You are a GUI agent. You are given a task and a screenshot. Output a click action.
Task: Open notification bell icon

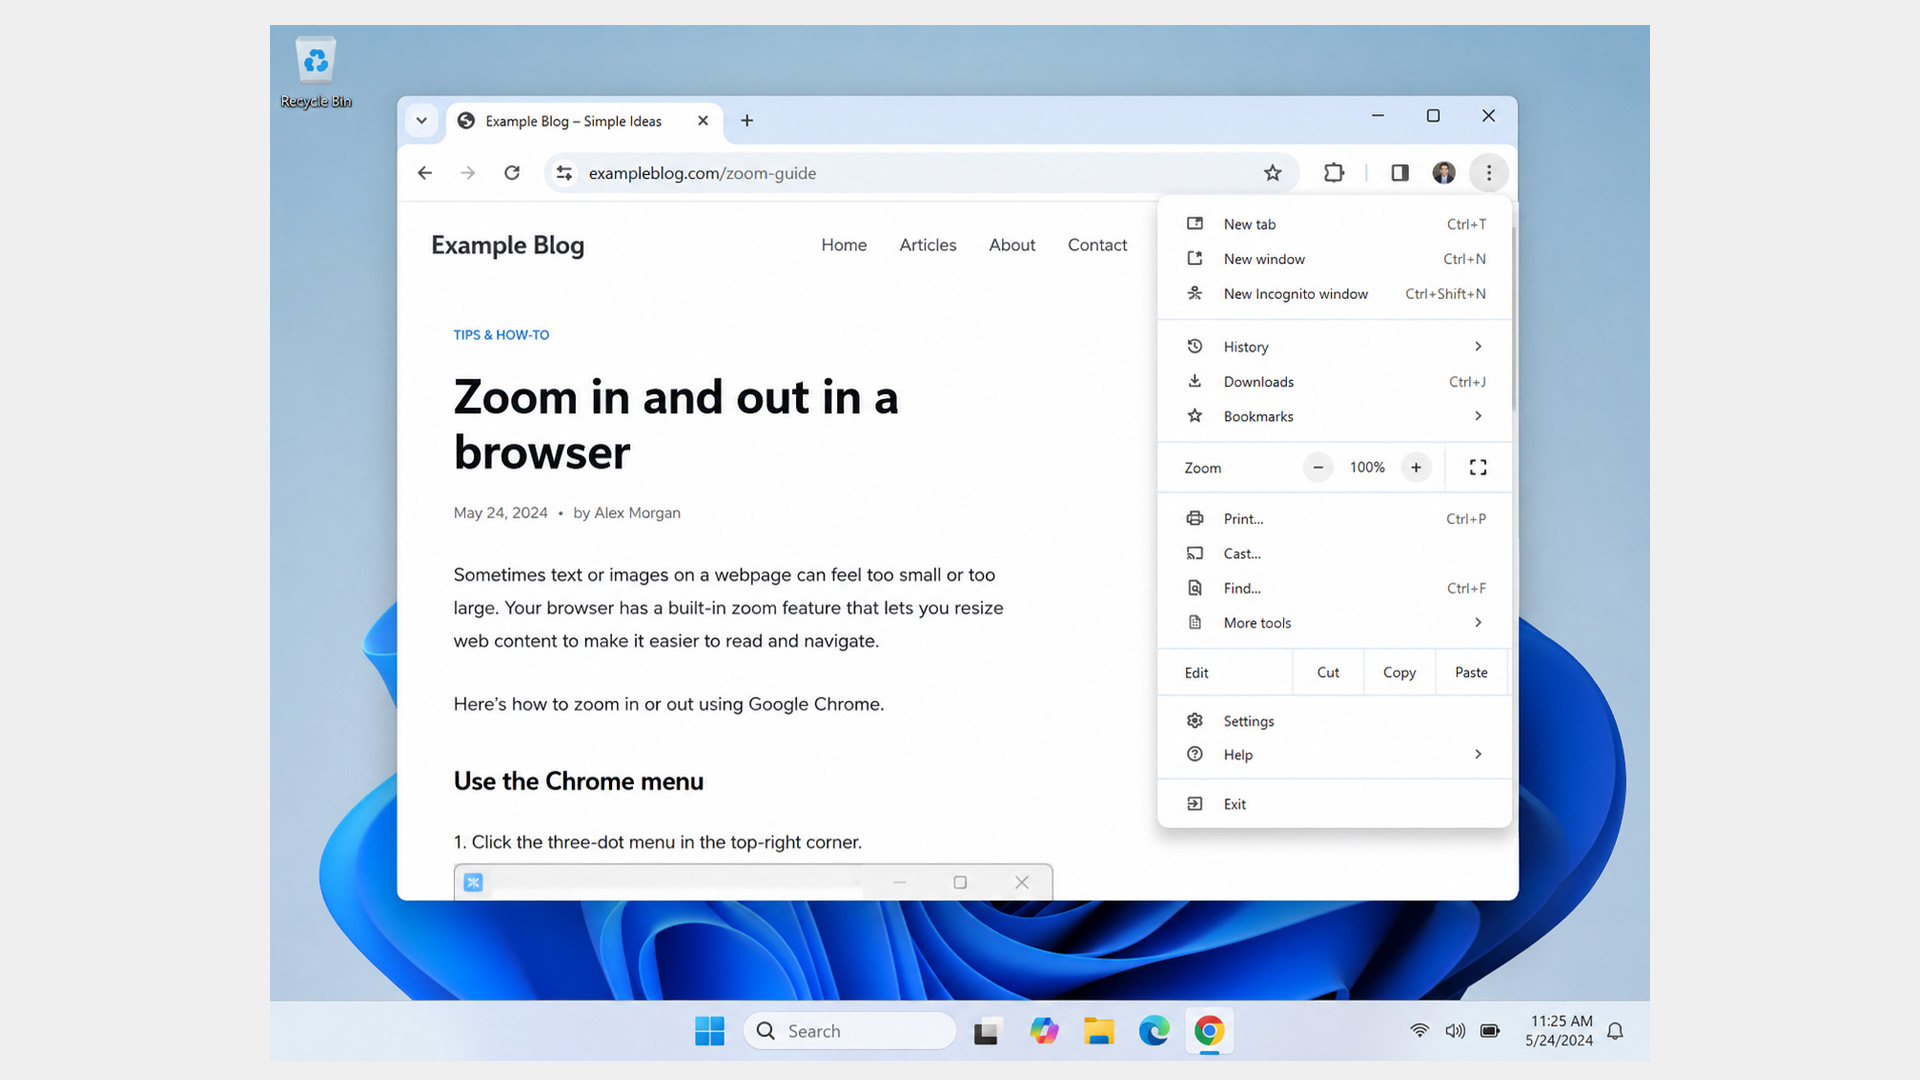pyautogui.click(x=1615, y=1031)
